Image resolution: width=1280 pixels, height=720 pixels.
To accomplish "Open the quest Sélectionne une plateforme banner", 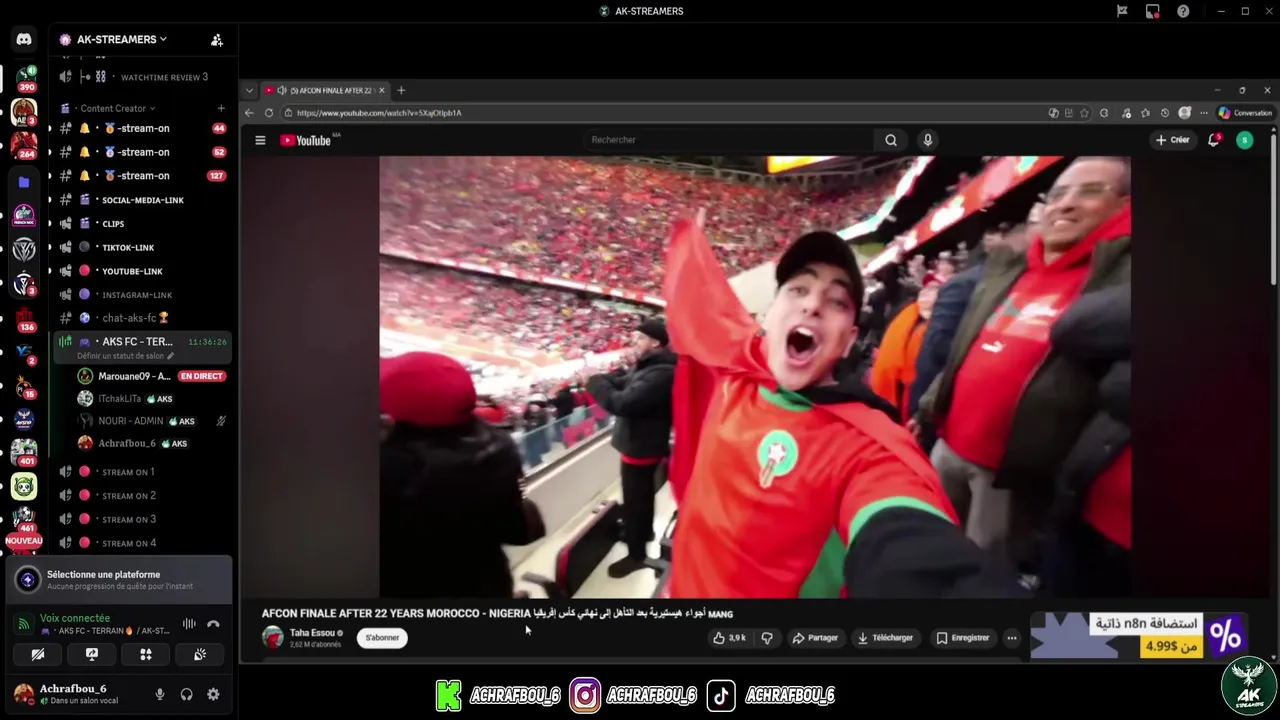I will tap(119, 580).
